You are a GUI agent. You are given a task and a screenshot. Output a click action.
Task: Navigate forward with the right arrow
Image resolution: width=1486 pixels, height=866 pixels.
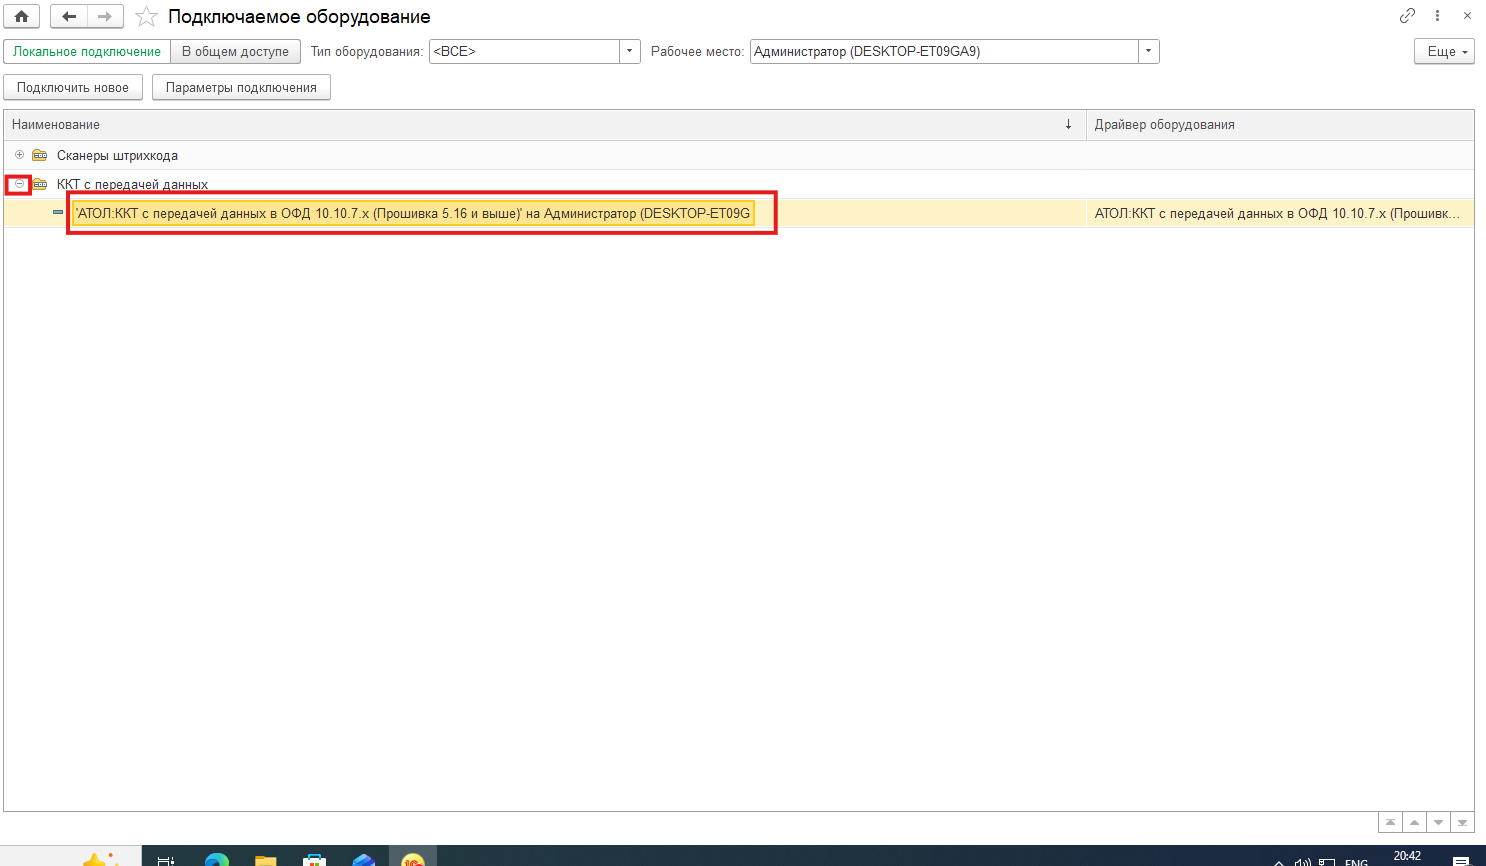(x=105, y=16)
